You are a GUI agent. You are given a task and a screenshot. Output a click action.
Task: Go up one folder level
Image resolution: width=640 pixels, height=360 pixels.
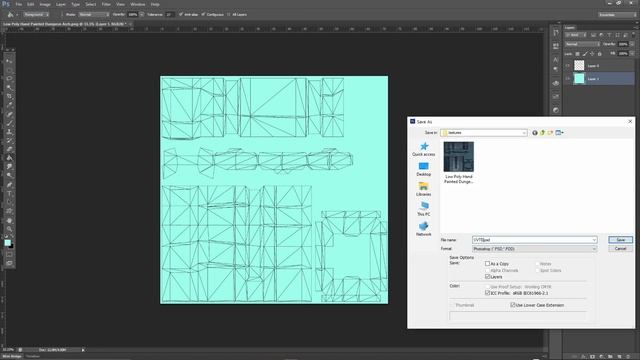pos(542,133)
